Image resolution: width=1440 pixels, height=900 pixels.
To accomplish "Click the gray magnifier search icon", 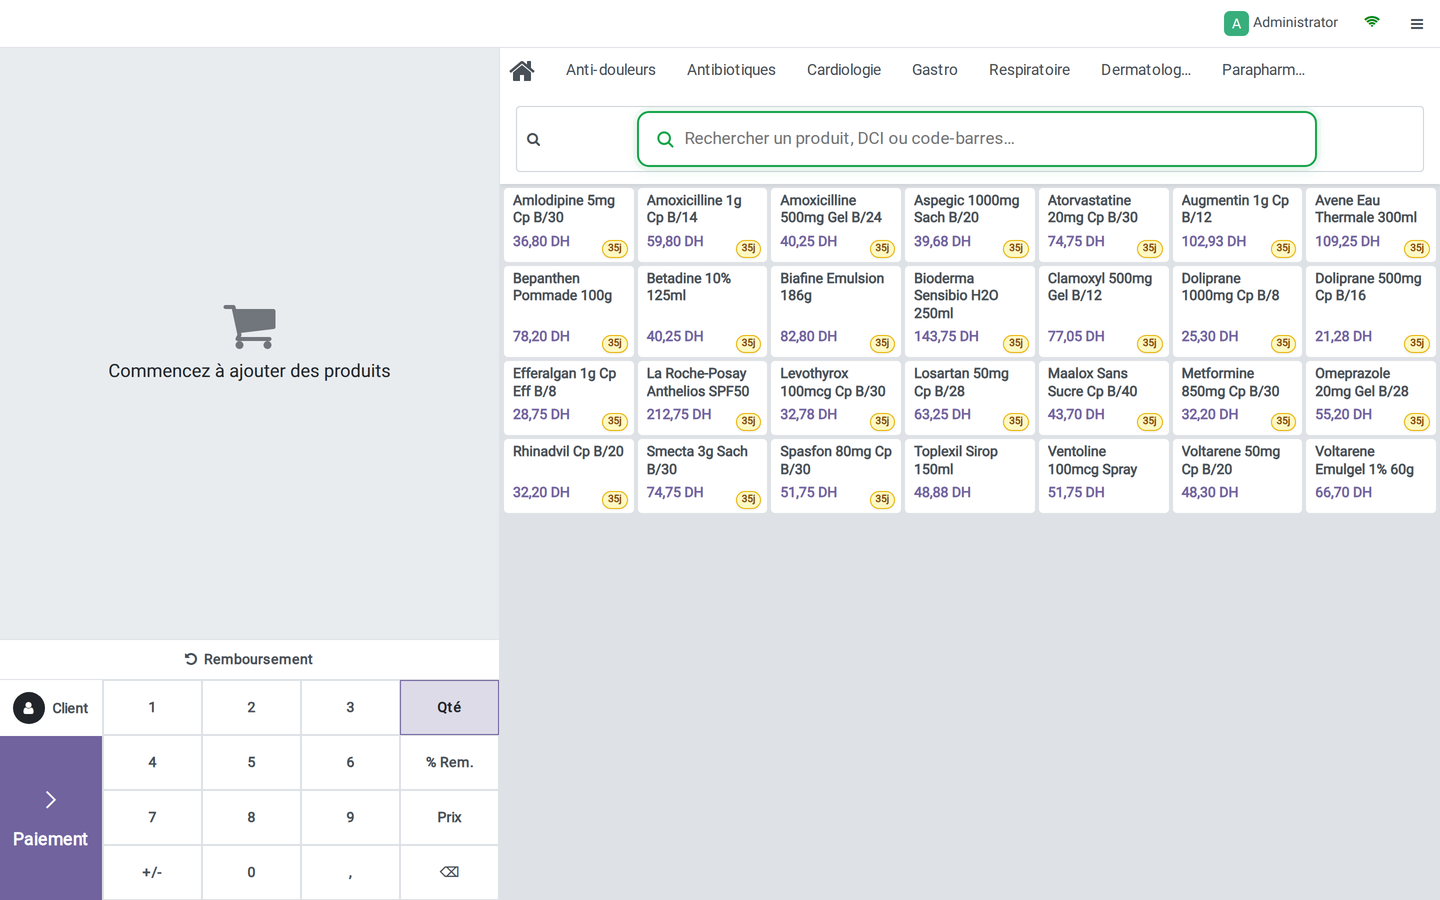I will [534, 140].
